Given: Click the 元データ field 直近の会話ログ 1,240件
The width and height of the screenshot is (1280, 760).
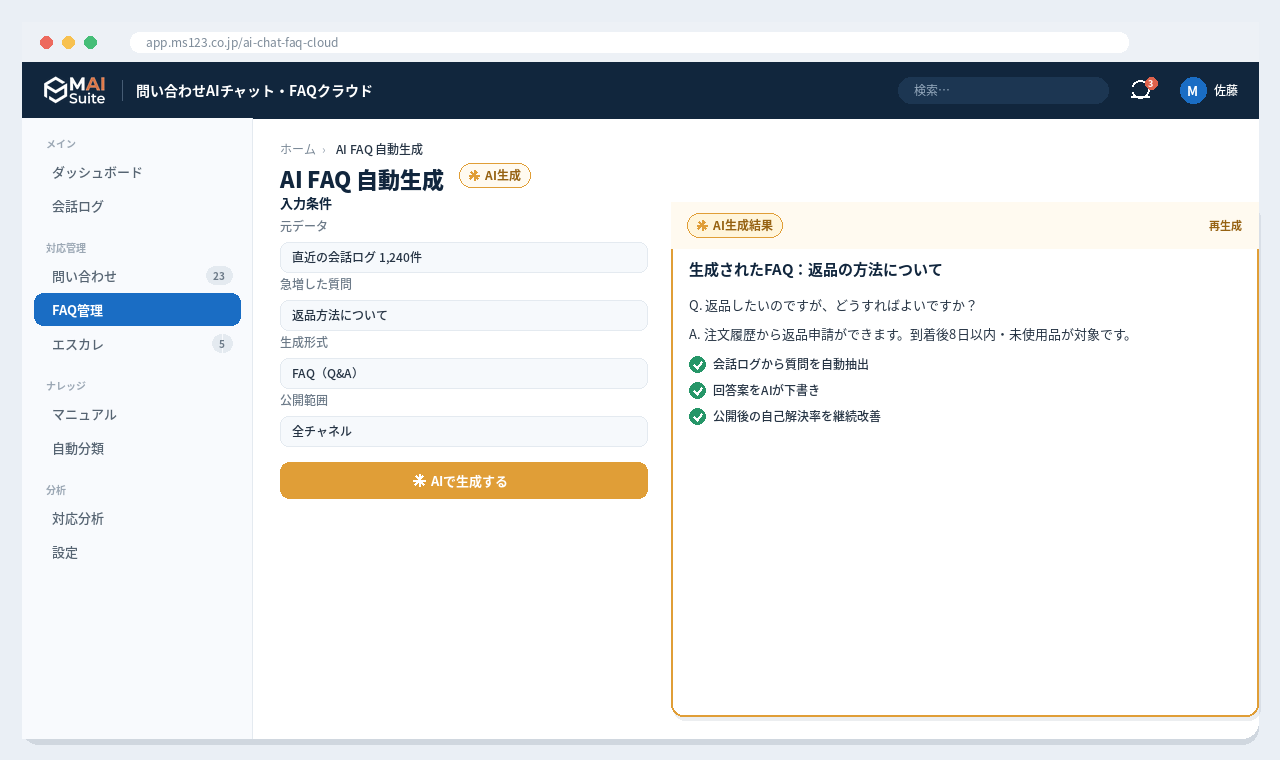Looking at the screenshot, I should pyautogui.click(x=464, y=257).
